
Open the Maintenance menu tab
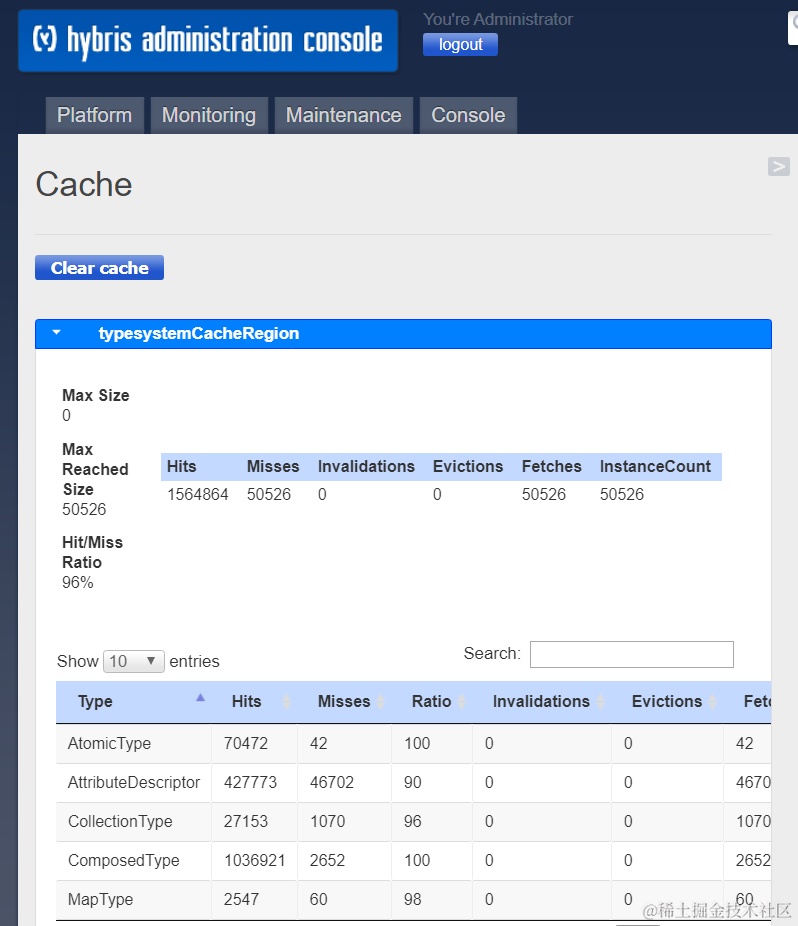click(344, 115)
